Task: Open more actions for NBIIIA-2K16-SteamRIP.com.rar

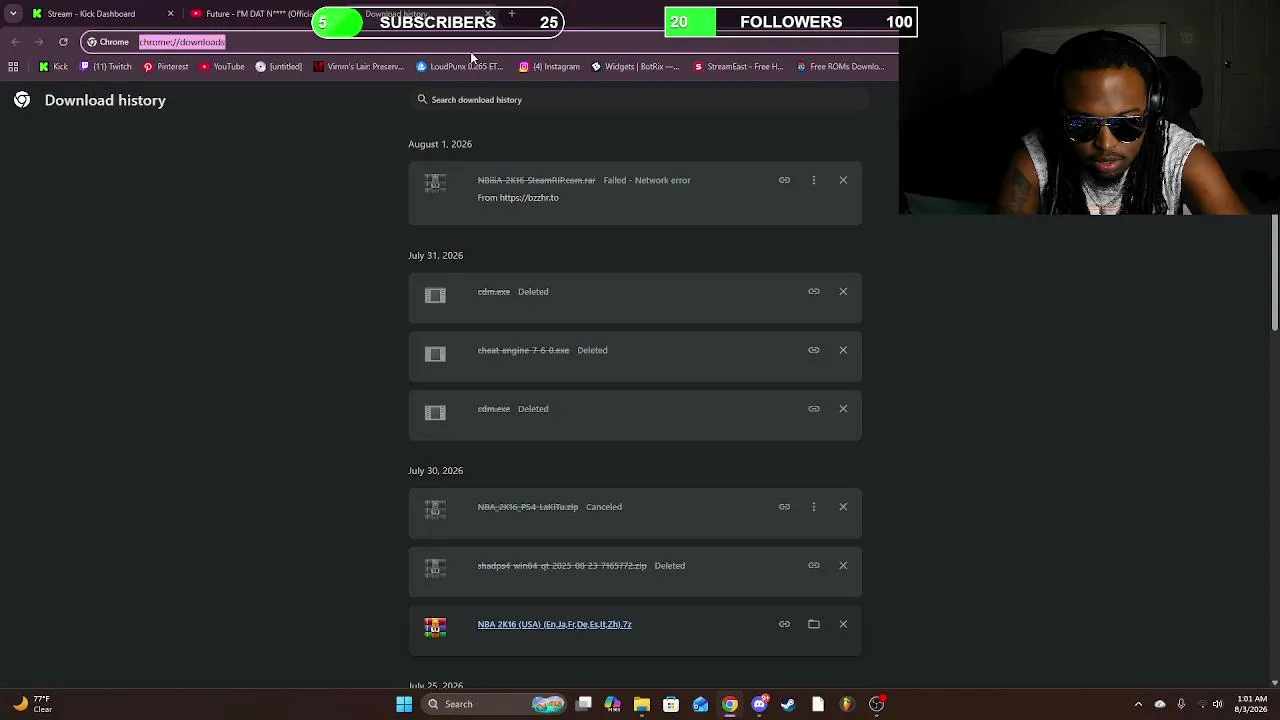Action: (814, 180)
